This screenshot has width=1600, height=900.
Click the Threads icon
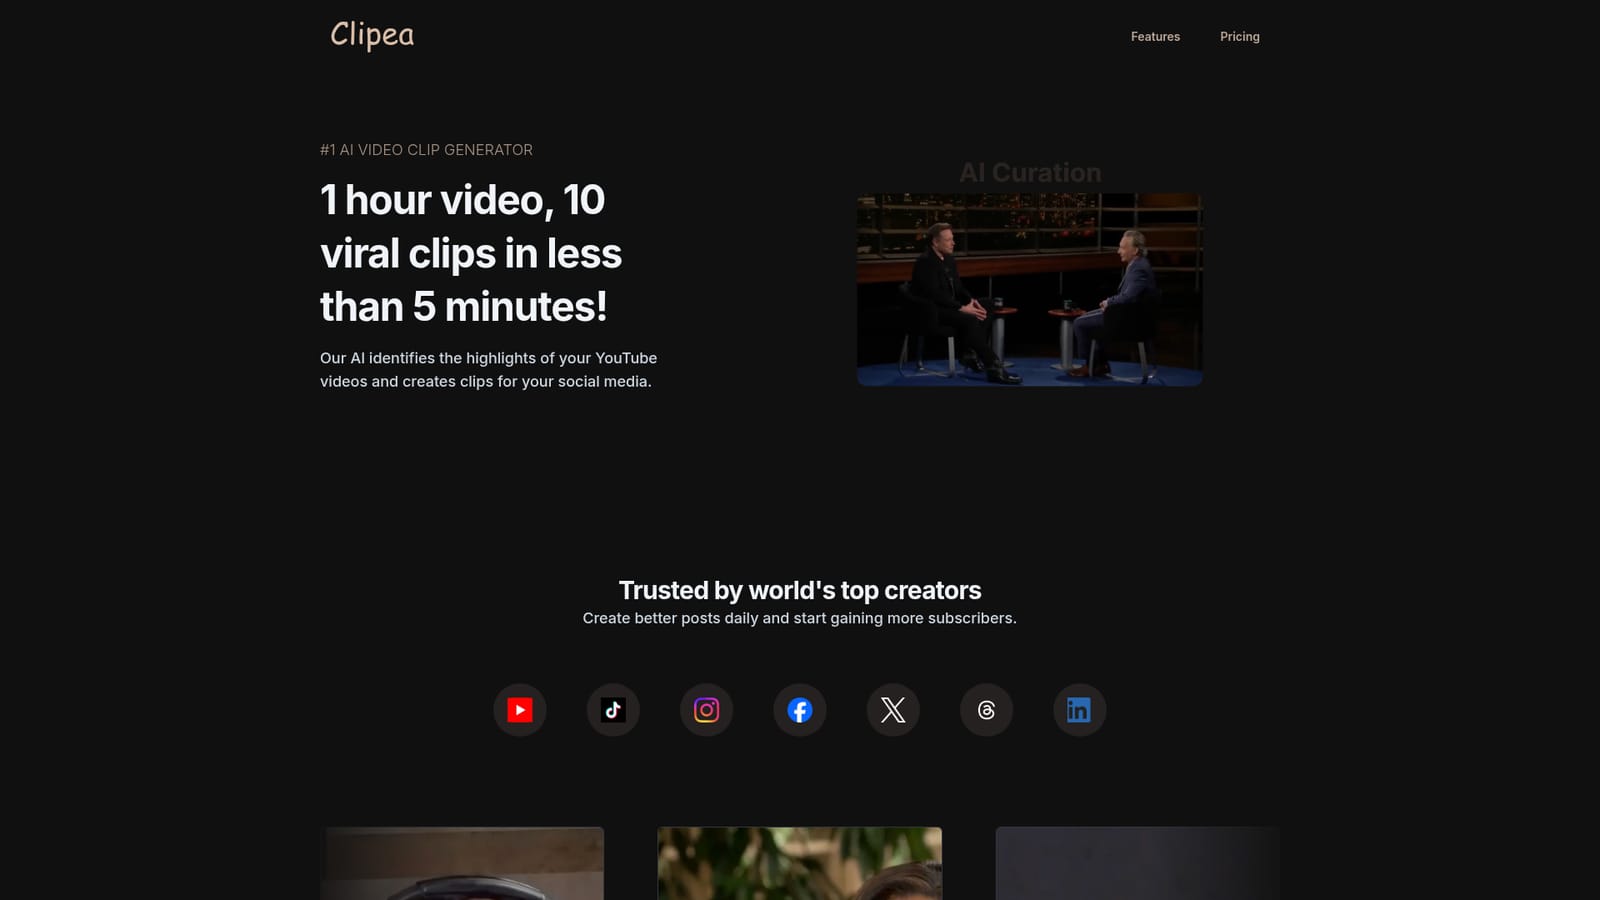tap(986, 710)
